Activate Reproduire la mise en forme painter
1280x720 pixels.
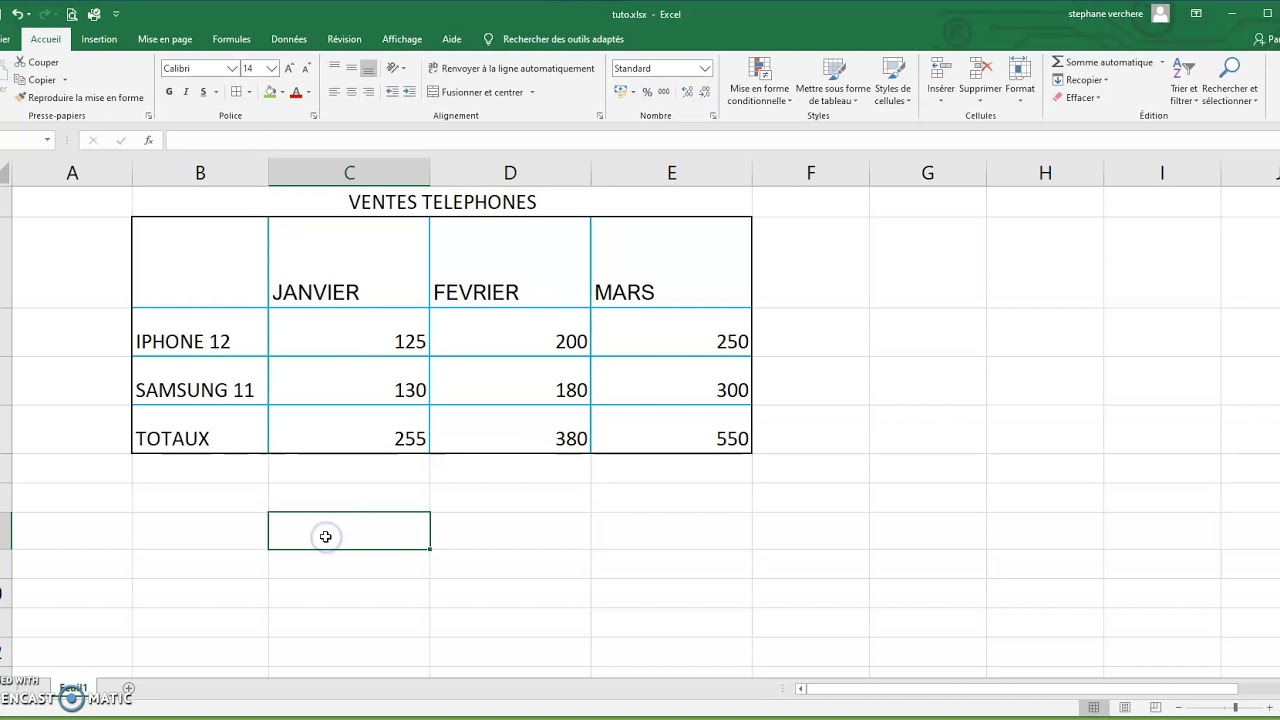pyautogui.click(x=79, y=98)
